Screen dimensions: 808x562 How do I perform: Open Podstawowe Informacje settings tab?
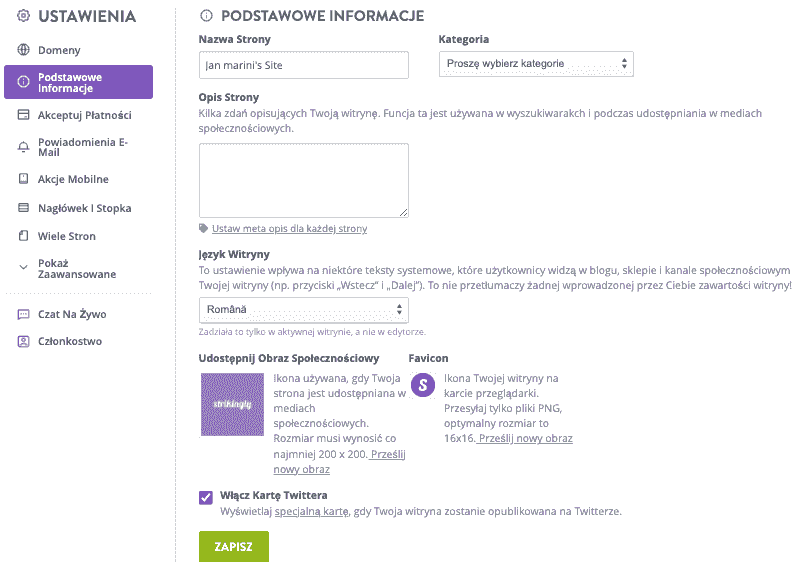pos(78,82)
